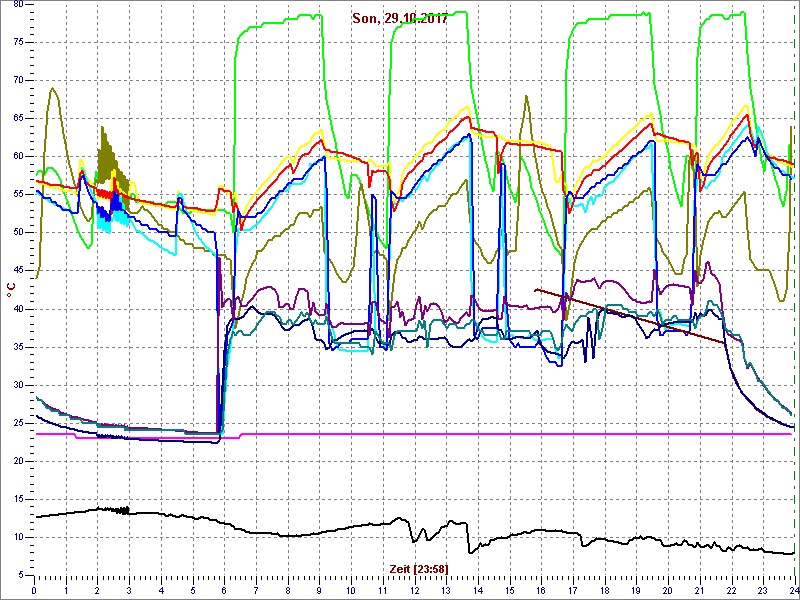This screenshot has width=800, height=600.
Task: Select the 65 value on the temperature axis
Action: [19, 118]
